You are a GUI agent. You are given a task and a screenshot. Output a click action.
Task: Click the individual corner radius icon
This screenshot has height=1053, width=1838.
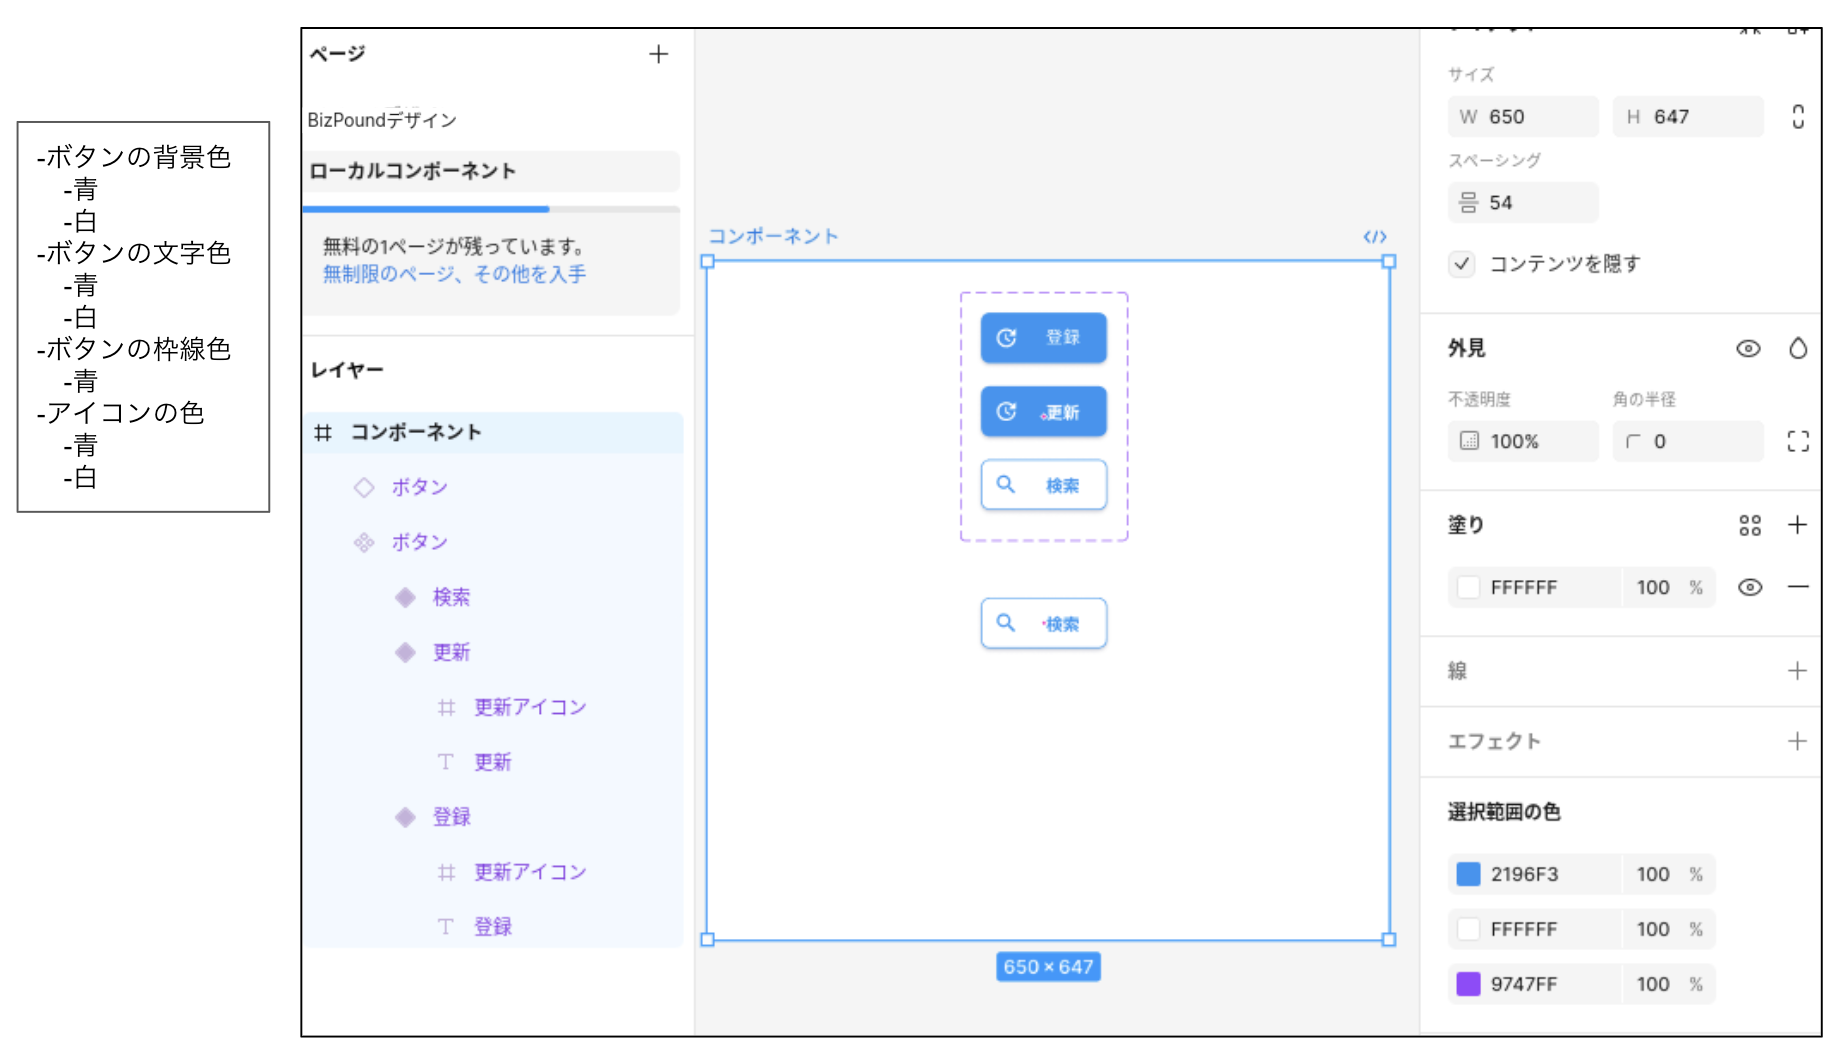pyautogui.click(x=1798, y=441)
